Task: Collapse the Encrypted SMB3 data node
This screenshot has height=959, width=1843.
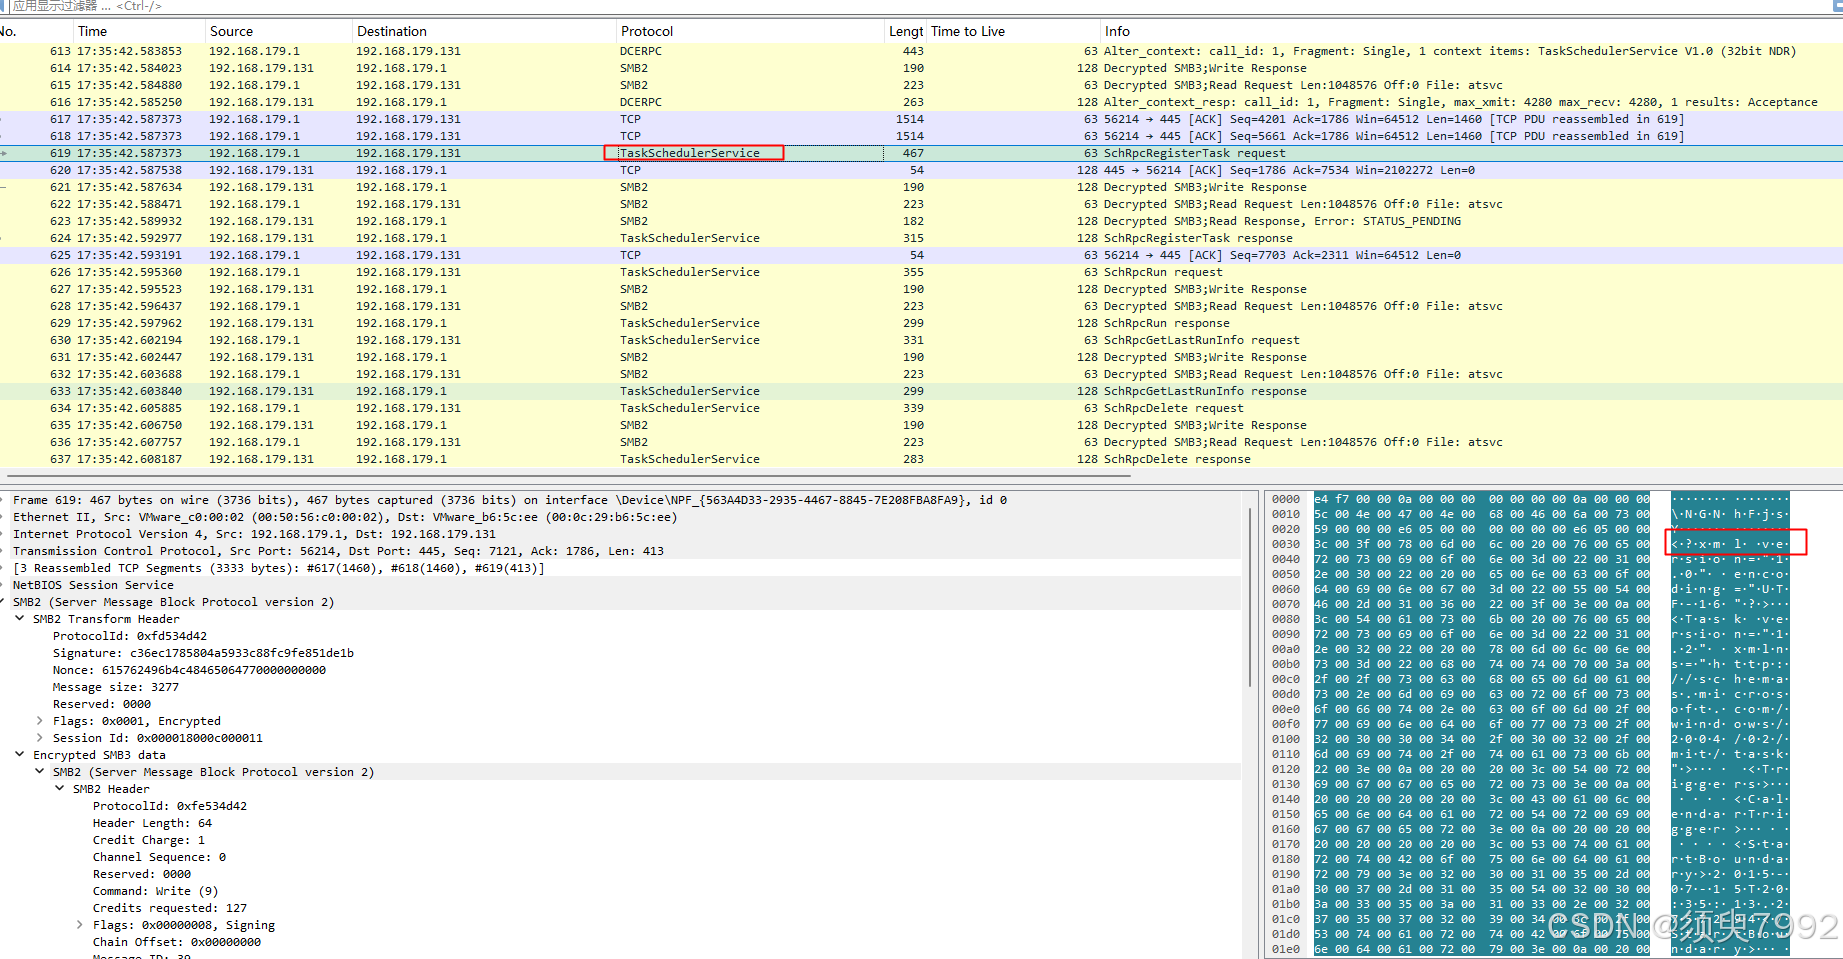Action: click(x=20, y=755)
